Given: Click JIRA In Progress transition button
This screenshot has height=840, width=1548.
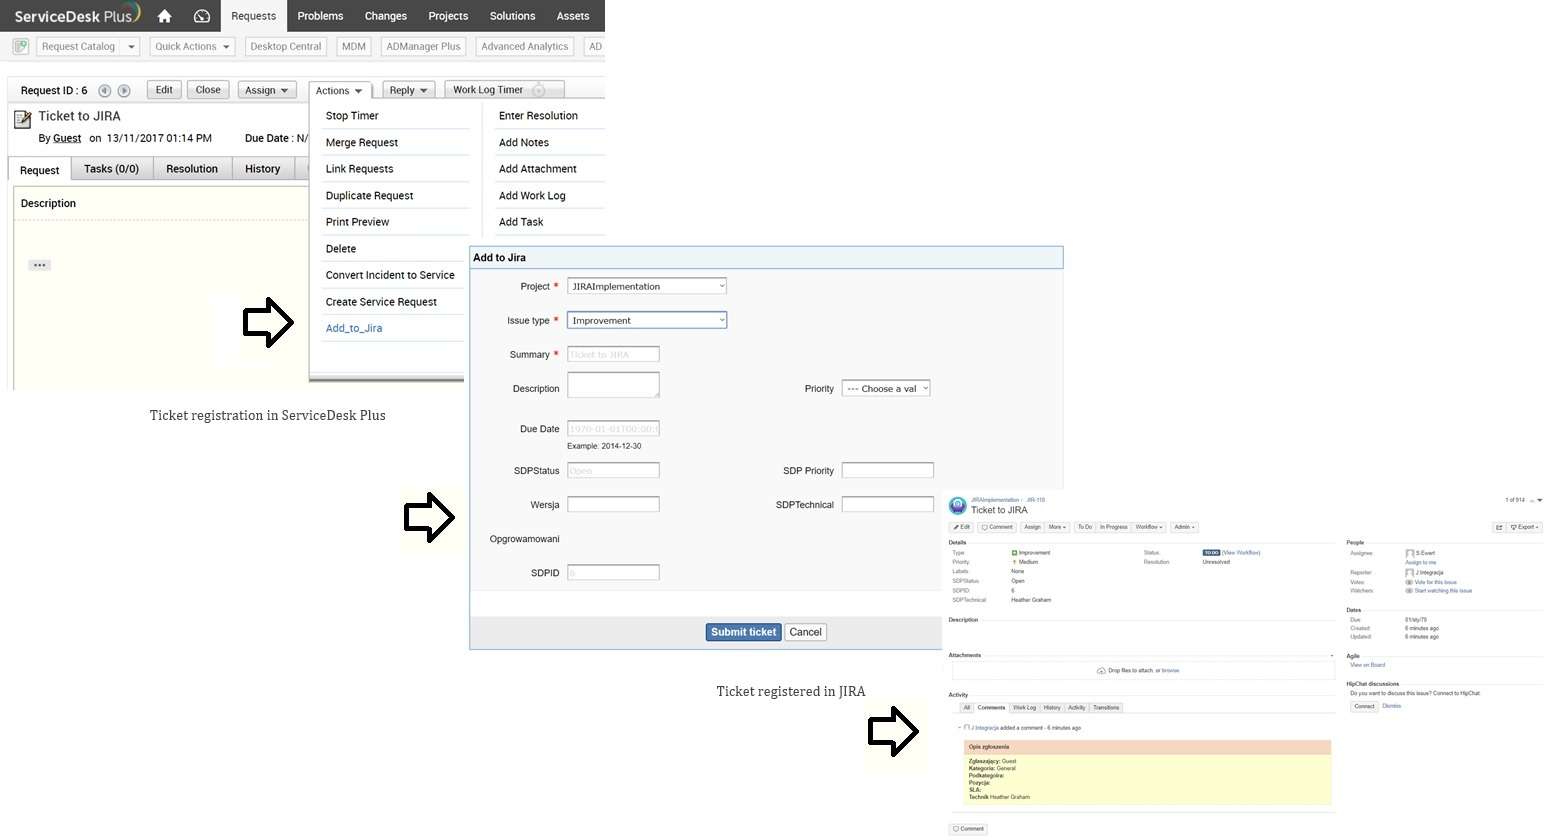Looking at the screenshot, I should (x=1113, y=527).
